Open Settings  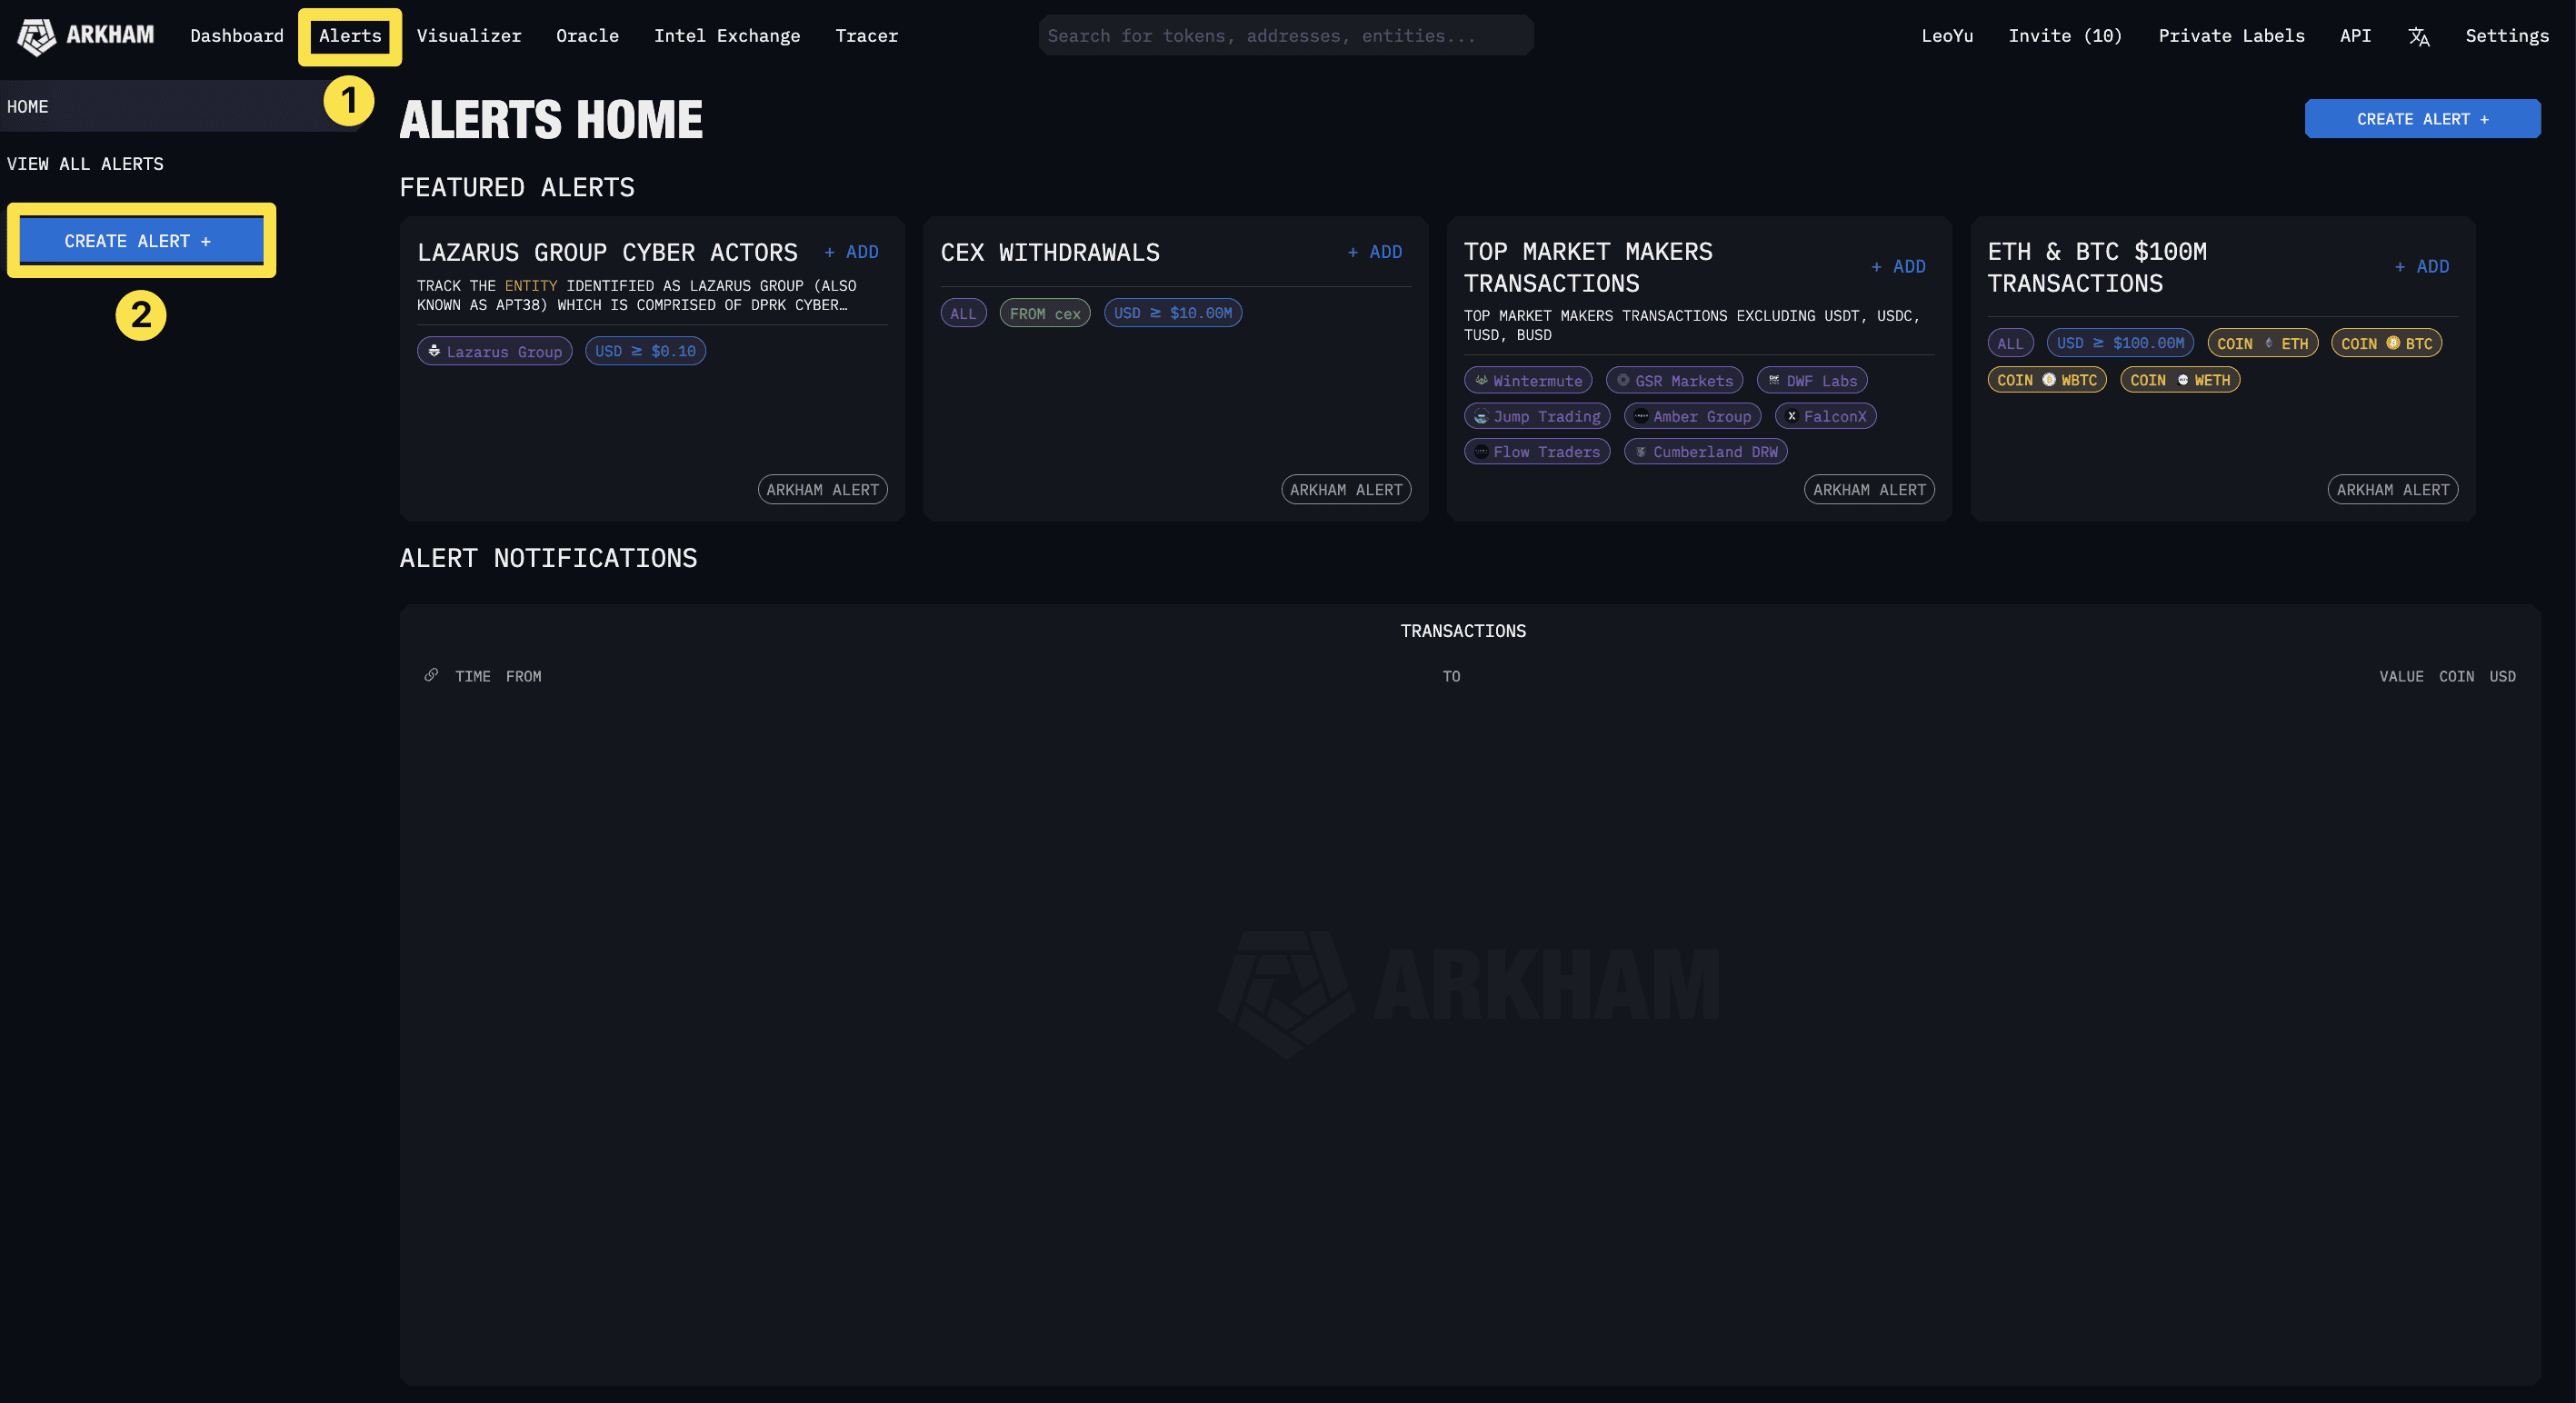(x=2506, y=36)
